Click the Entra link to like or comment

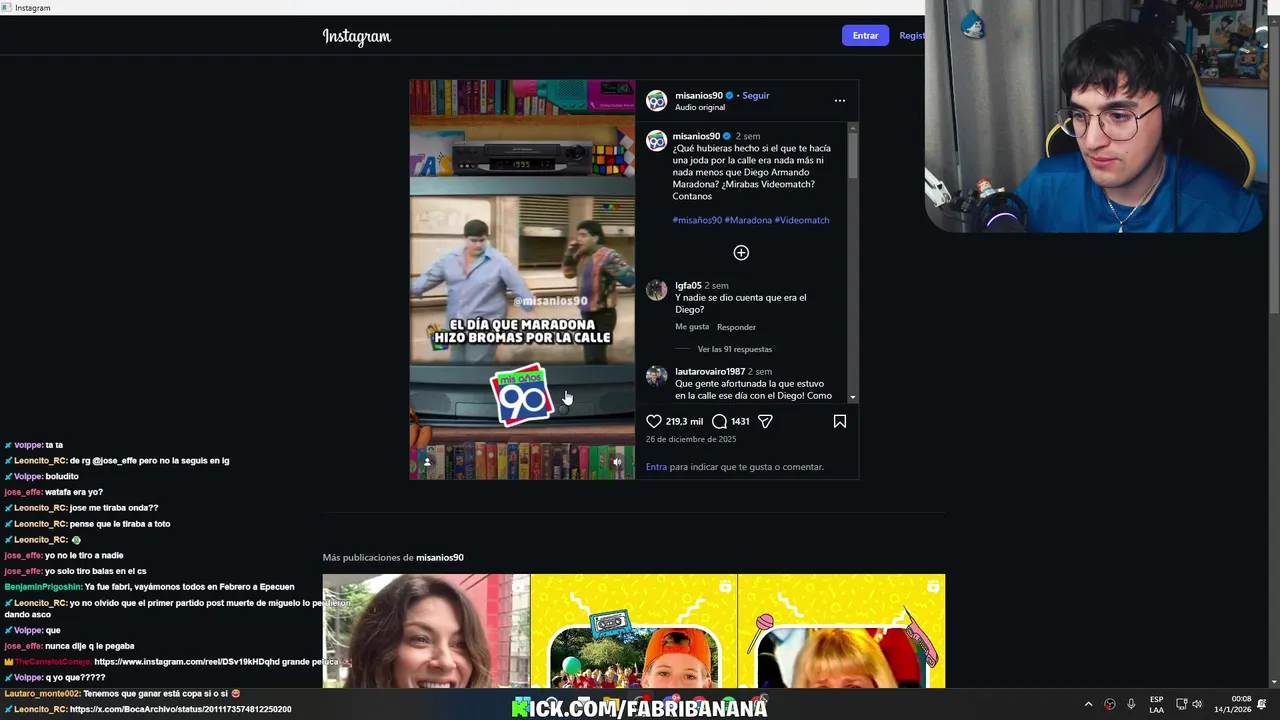point(656,467)
